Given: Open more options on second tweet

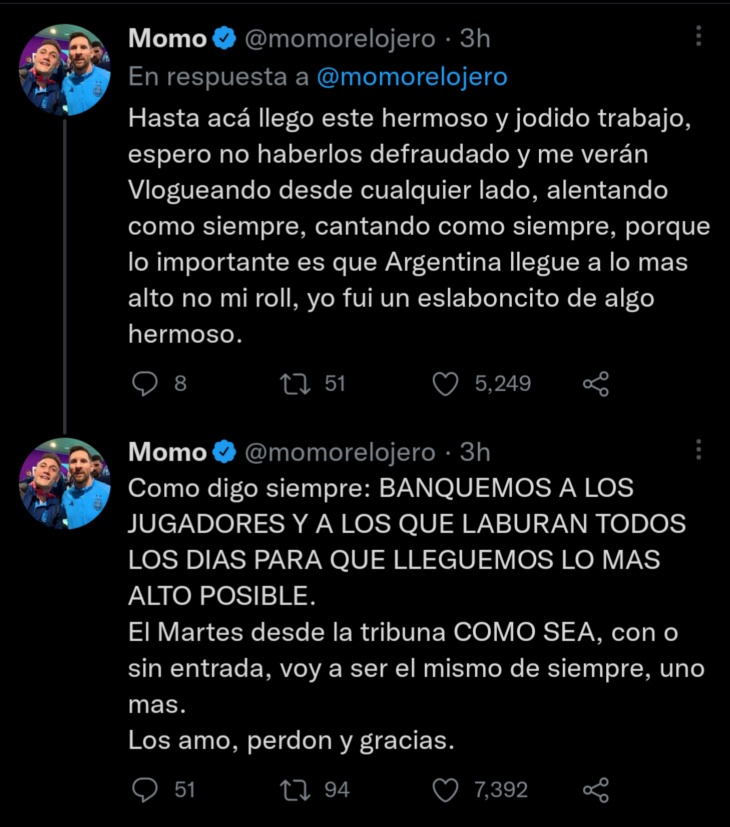Looking at the screenshot, I should coord(698,450).
